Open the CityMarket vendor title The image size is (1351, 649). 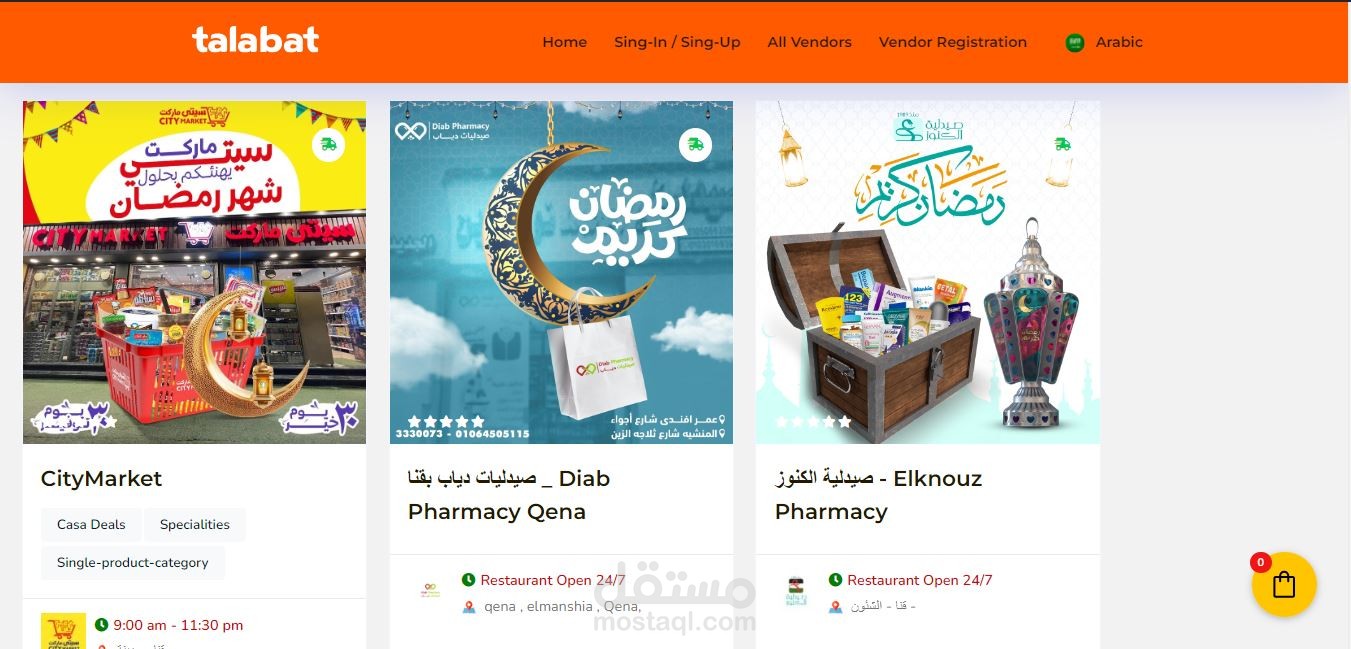101,479
